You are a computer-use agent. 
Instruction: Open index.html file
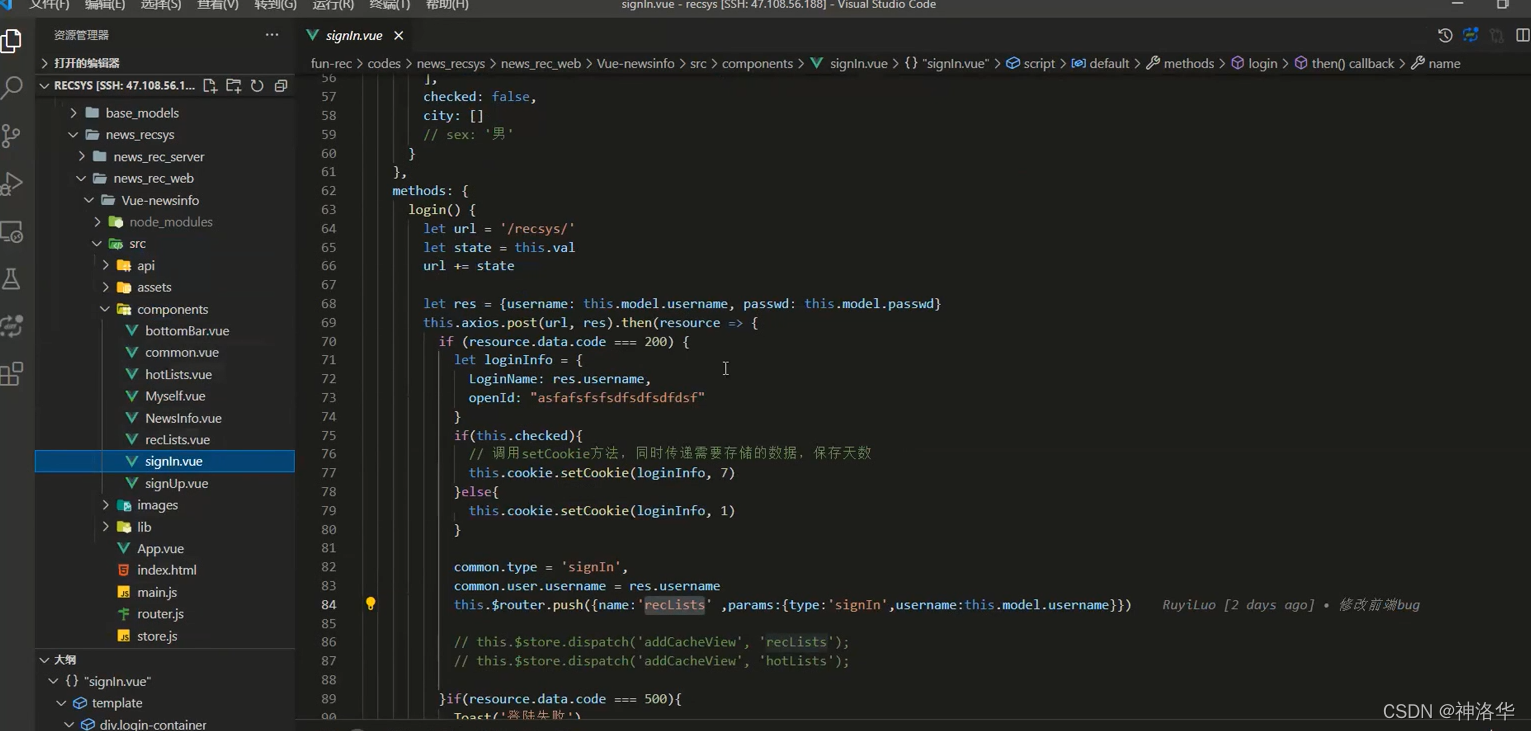pos(165,570)
